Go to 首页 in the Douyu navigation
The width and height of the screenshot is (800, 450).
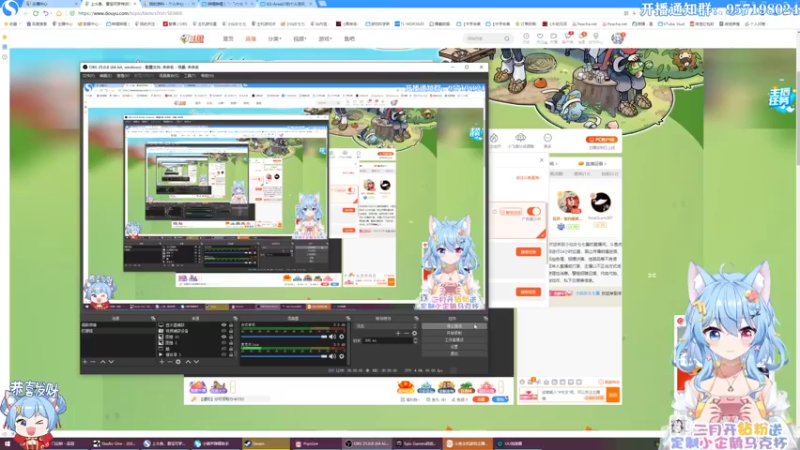click(x=228, y=39)
